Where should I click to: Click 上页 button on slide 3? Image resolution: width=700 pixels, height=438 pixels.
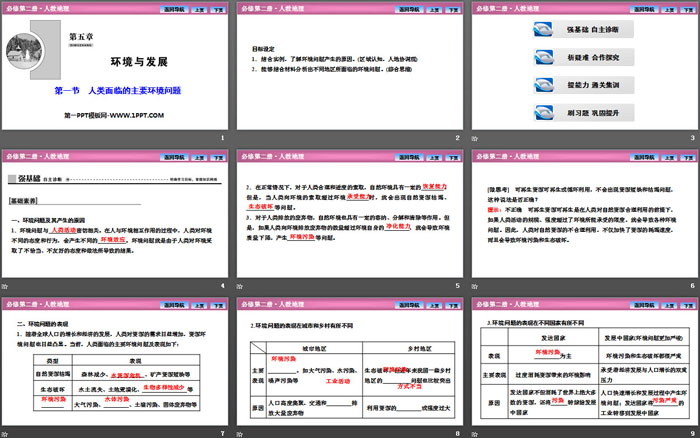pyautogui.click(x=669, y=9)
